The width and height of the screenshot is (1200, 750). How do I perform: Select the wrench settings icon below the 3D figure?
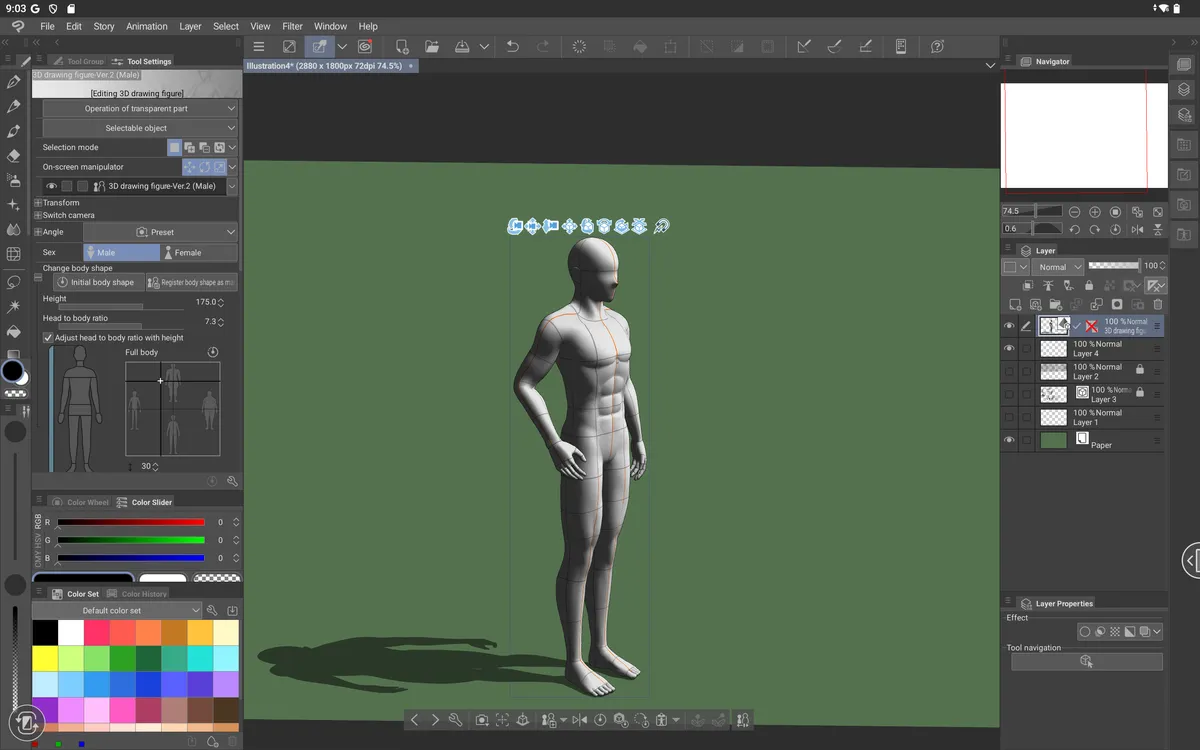coord(456,719)
